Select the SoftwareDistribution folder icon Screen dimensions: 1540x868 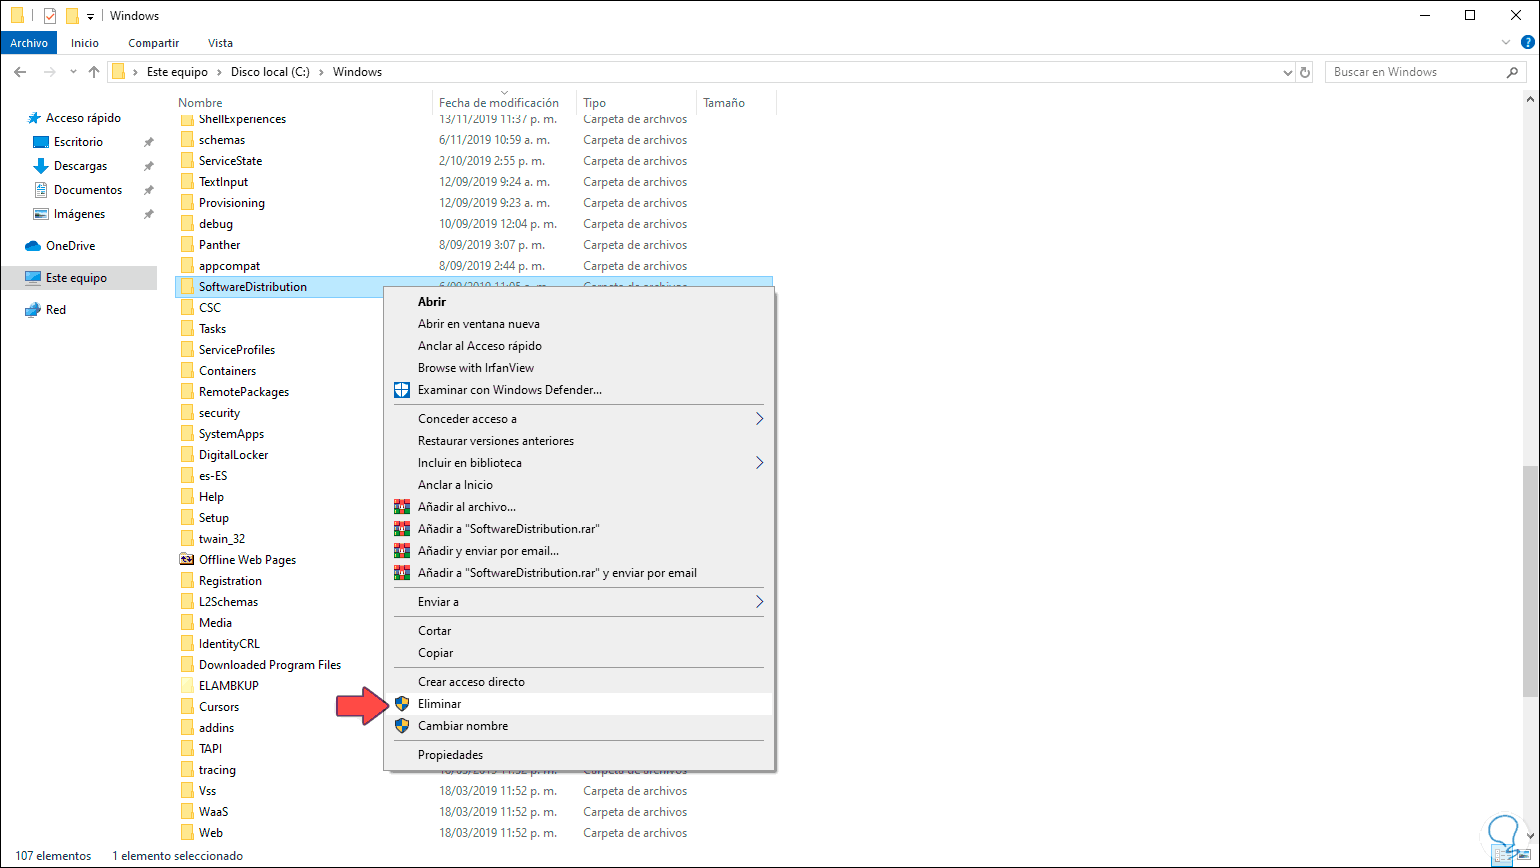click(187, 287)
